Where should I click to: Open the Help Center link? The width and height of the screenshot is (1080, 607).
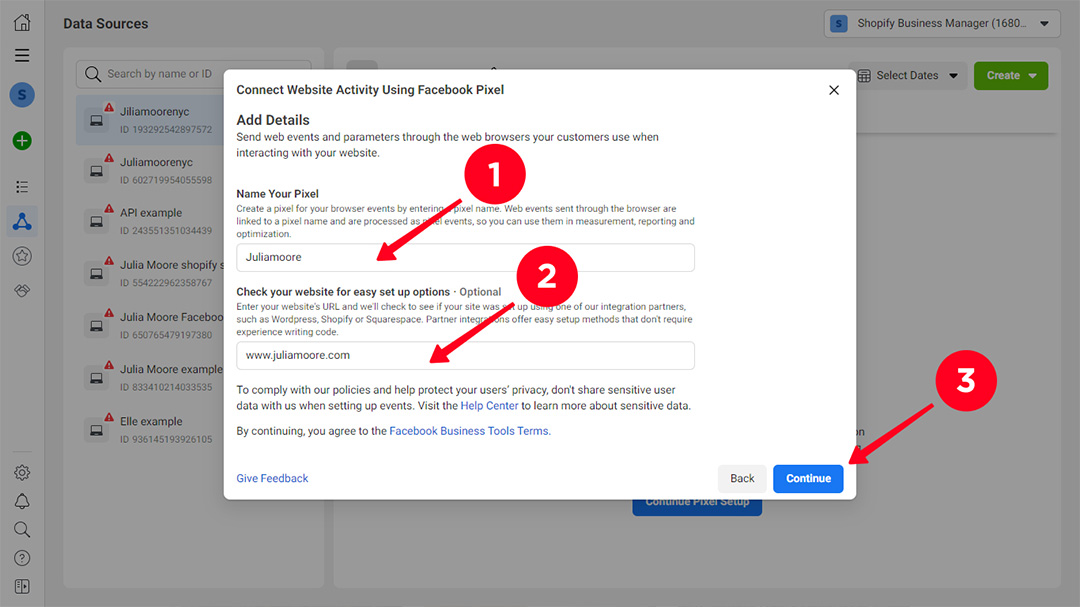[489, 406]
